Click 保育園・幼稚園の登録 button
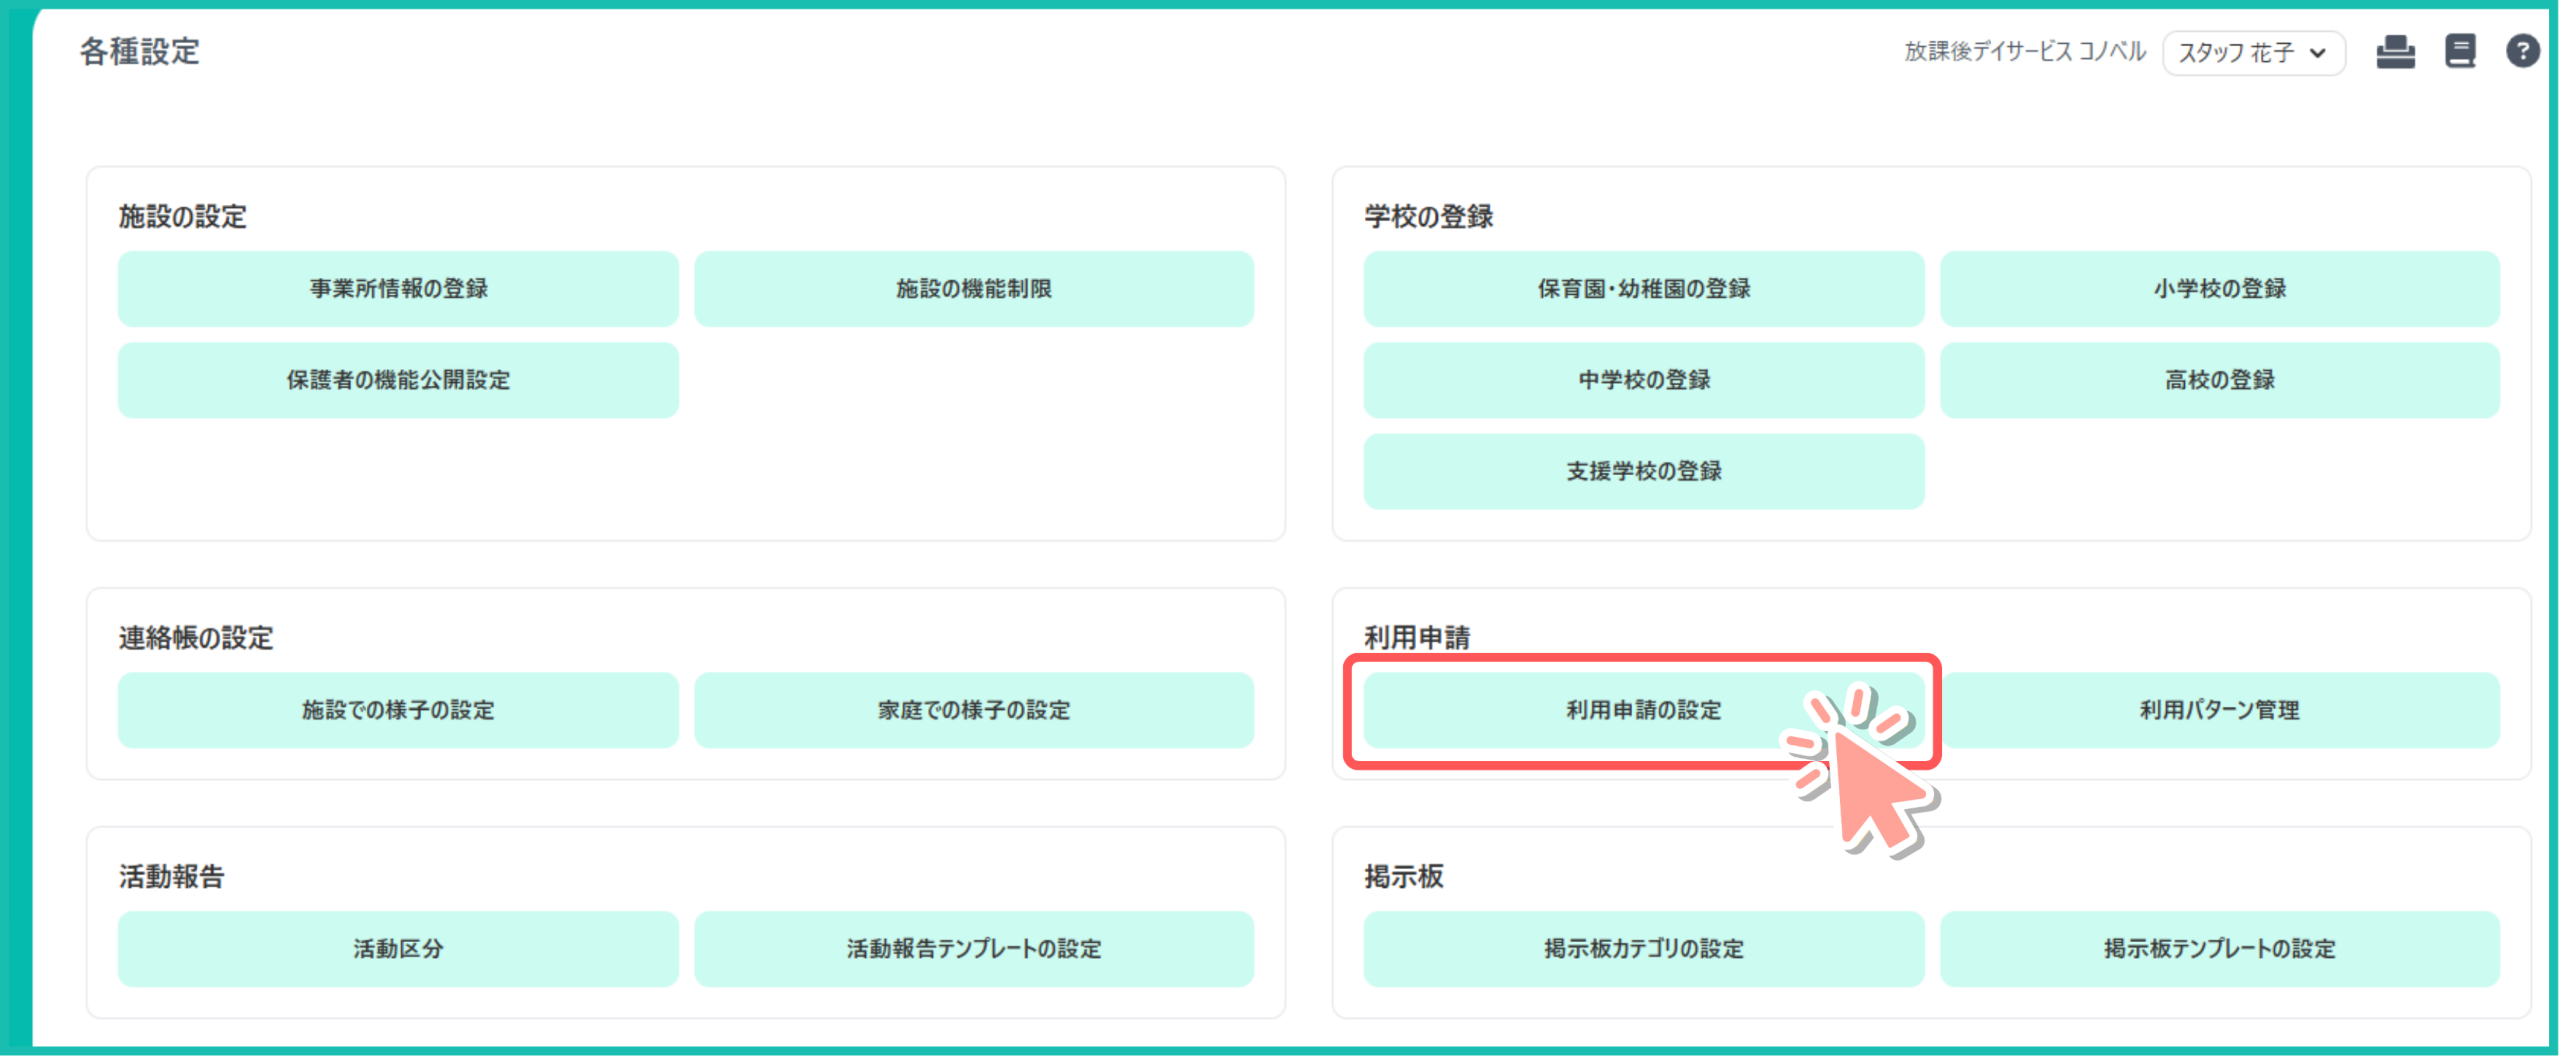 point(1643,289)
